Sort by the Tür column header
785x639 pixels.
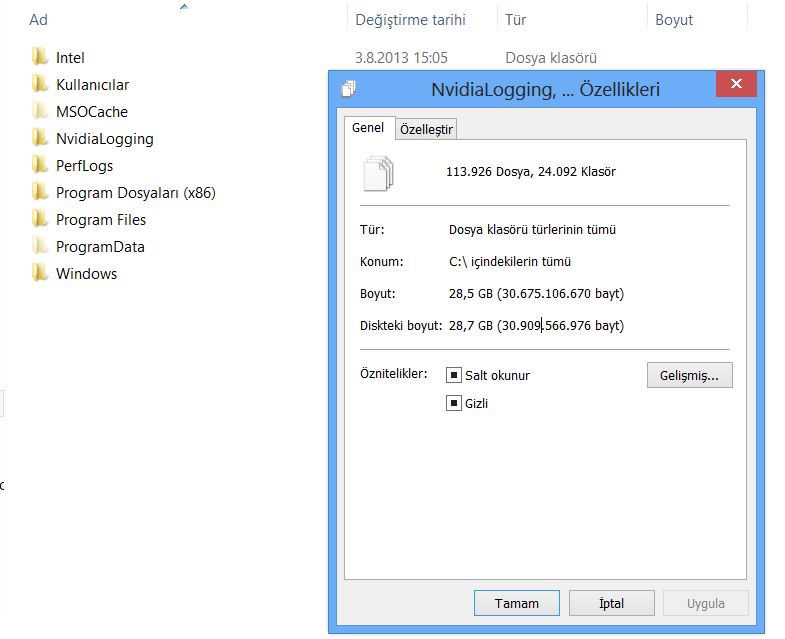point(516,20)
